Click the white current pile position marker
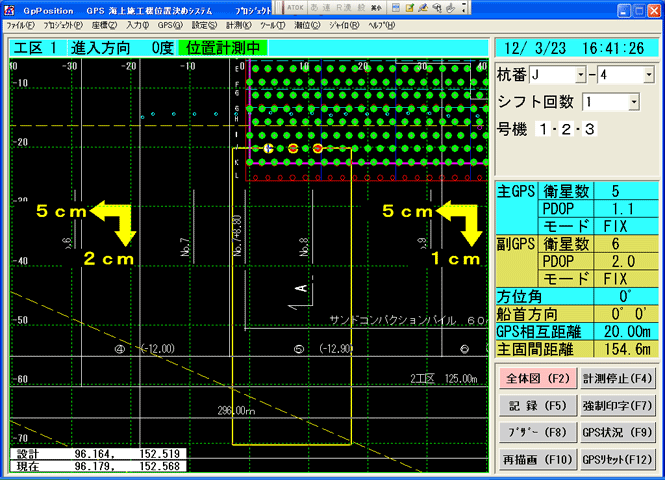This screenshot has width=665, height=480. click(269, 148)
